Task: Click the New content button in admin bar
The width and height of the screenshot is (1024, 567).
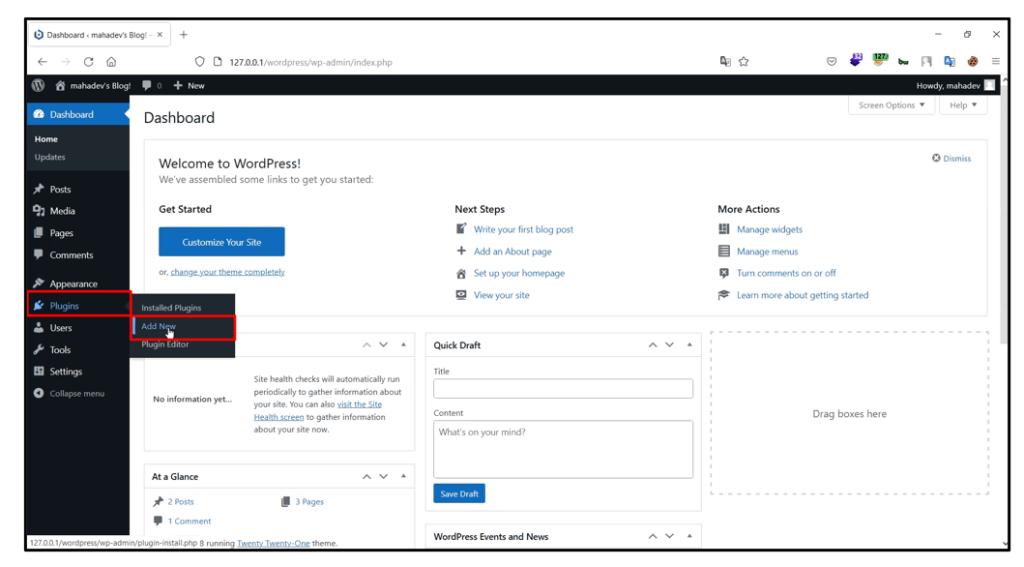Action: click(189, 86)
